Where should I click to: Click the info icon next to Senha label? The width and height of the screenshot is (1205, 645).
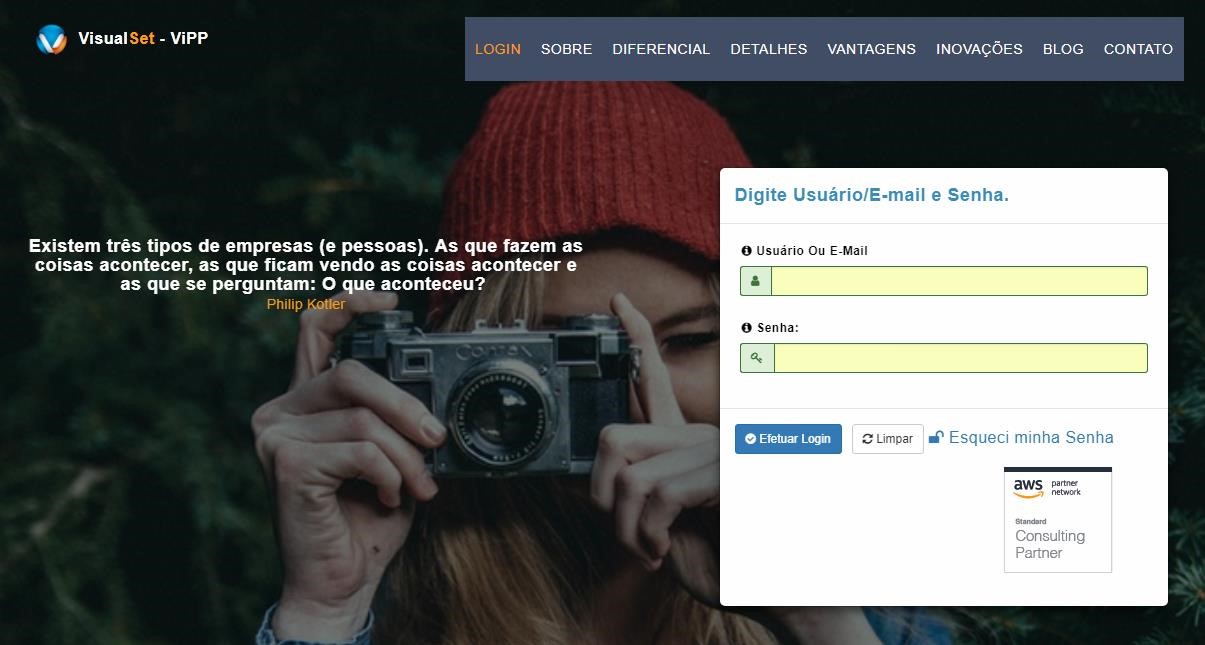pos(746,328)
